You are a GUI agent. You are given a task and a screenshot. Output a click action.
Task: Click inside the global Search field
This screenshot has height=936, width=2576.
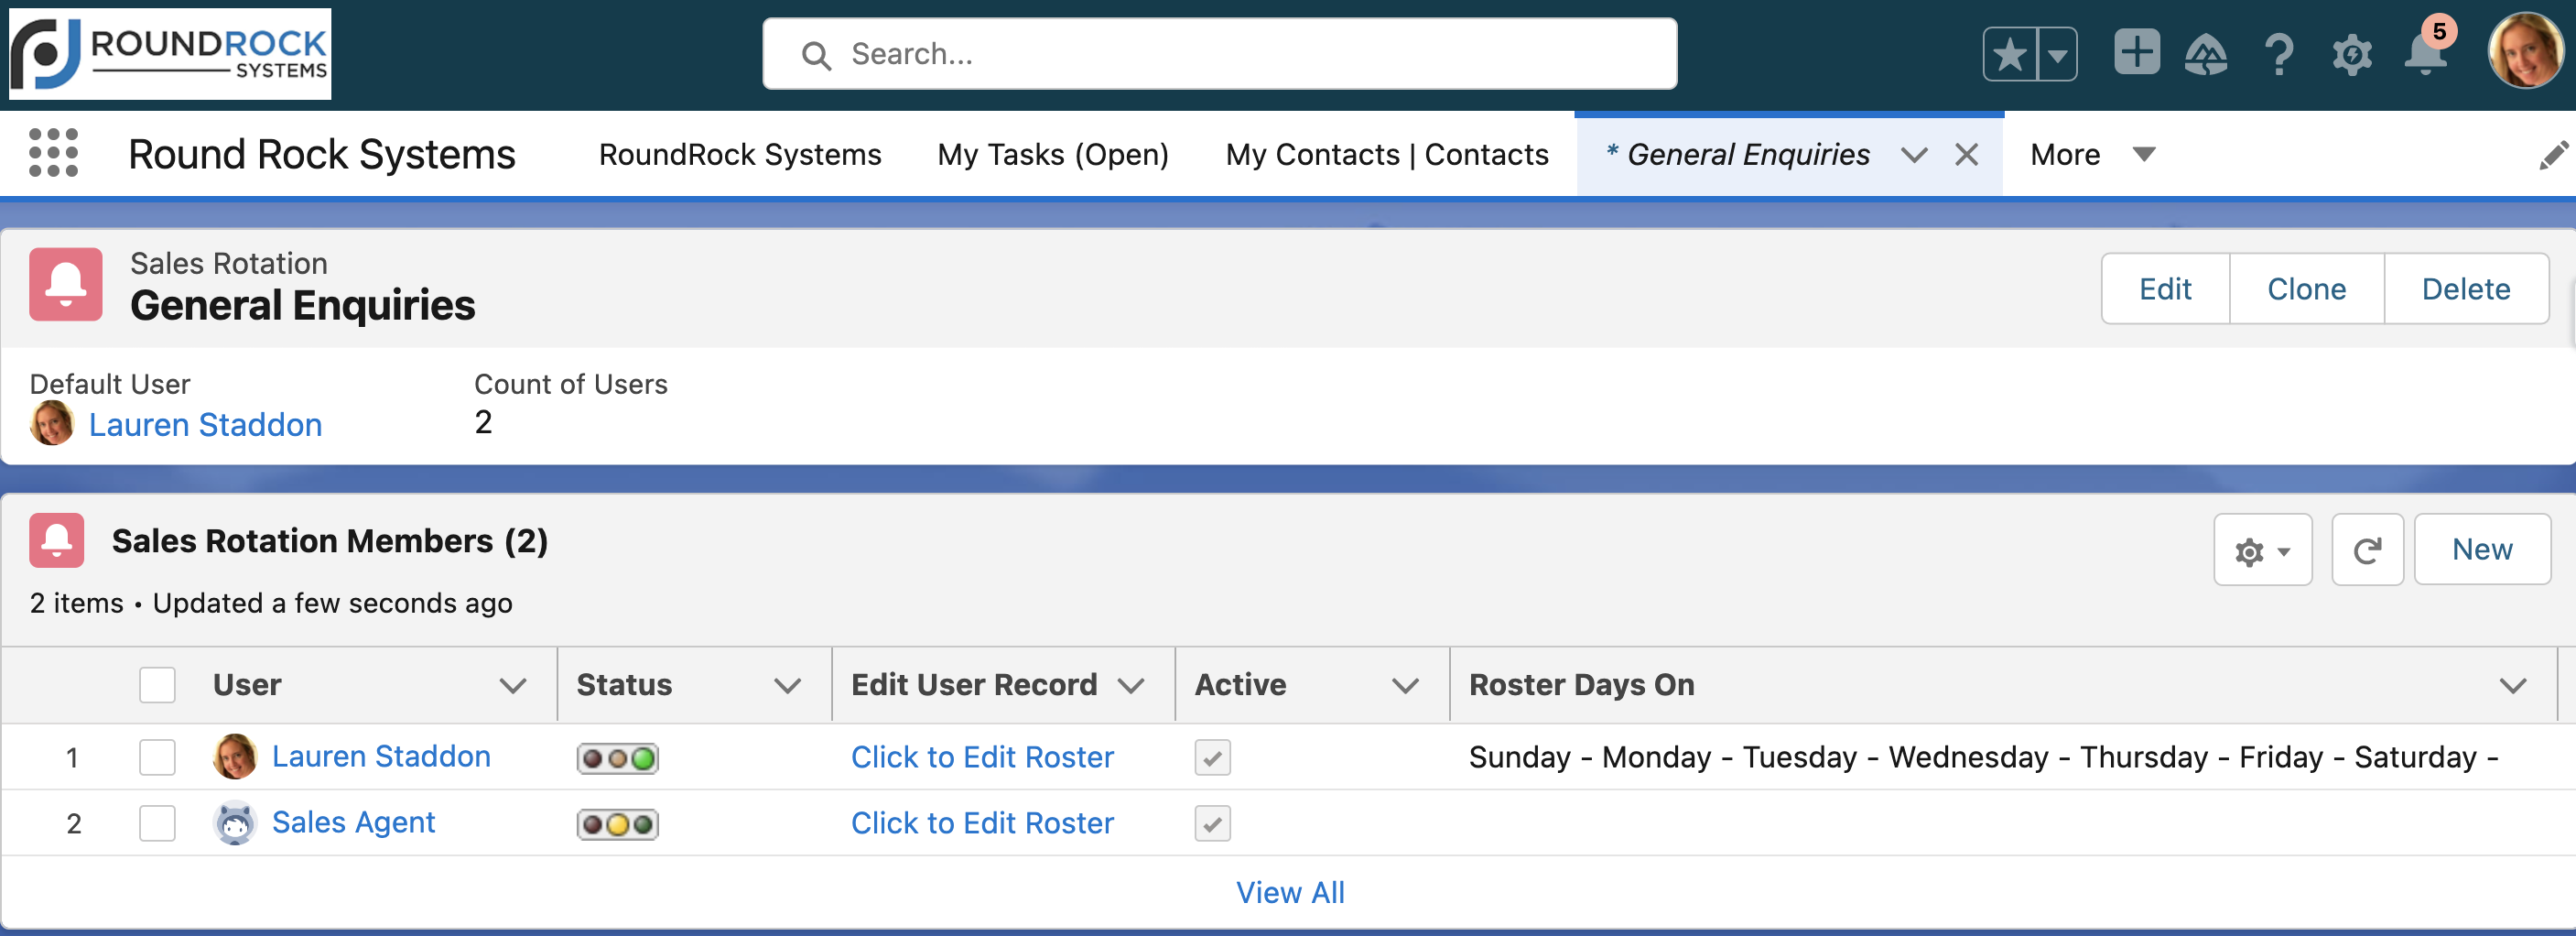click(x=1218, y=53)
